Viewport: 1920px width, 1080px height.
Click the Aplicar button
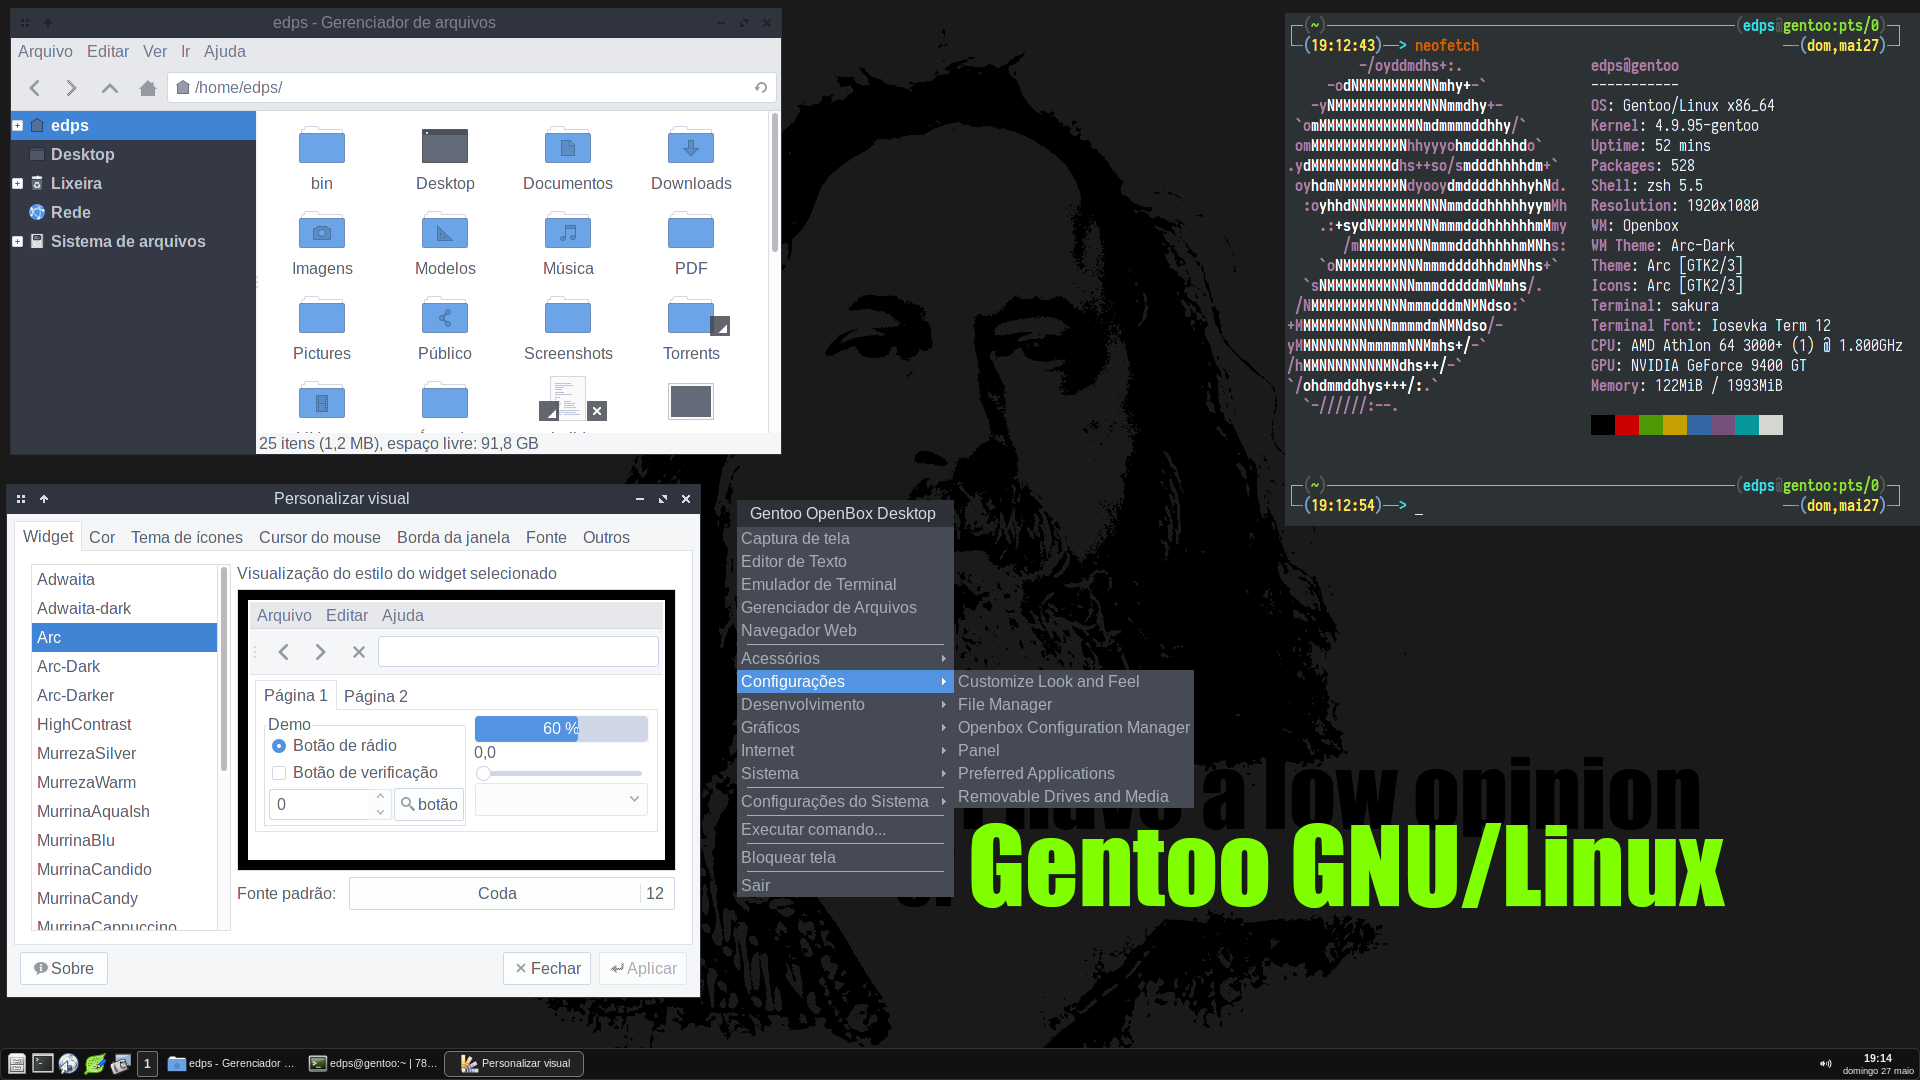point(643,969)
